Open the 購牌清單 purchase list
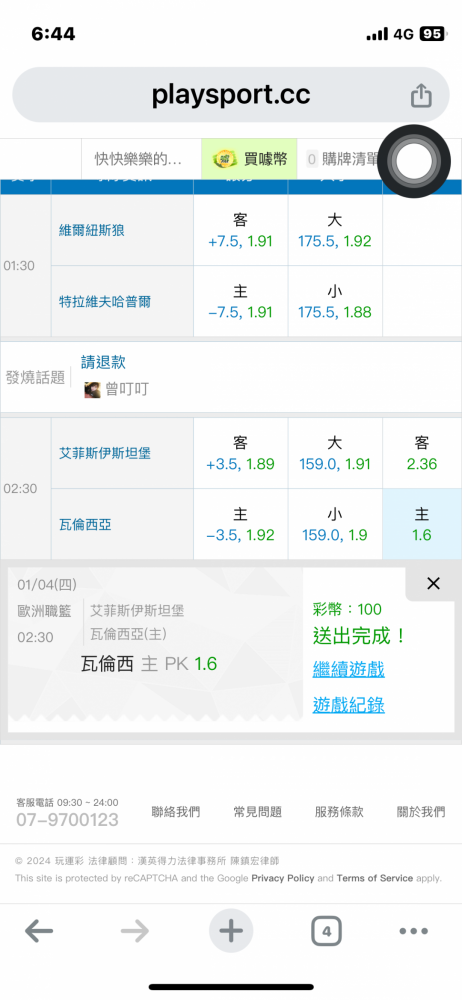This screenshot has height=1000, width=462. click(343, 159)
